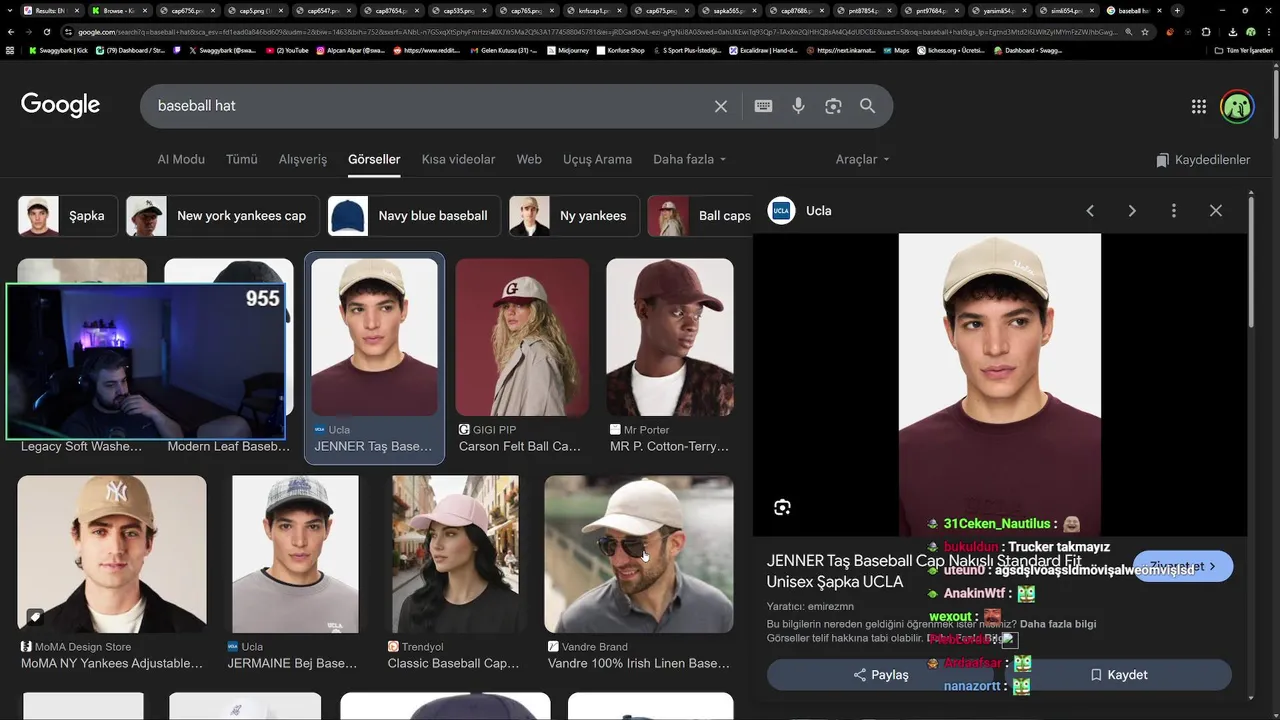Open the Google account avatar menu
This screenshot has height=720, width=1280.
[x=1238, y=107]
